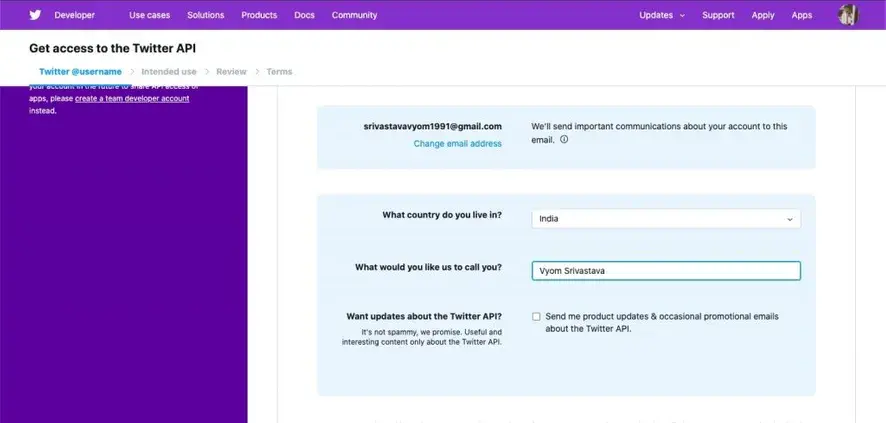Open the Community menu
Screen dimensions: 886x423
(x=354, y=15)
